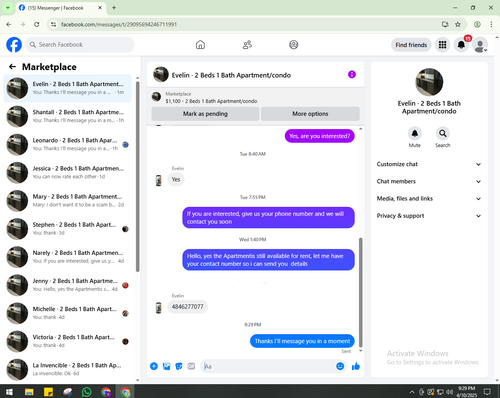Open the Friends icon in top navigation
The image size is (500, 398).
(247, 45)
